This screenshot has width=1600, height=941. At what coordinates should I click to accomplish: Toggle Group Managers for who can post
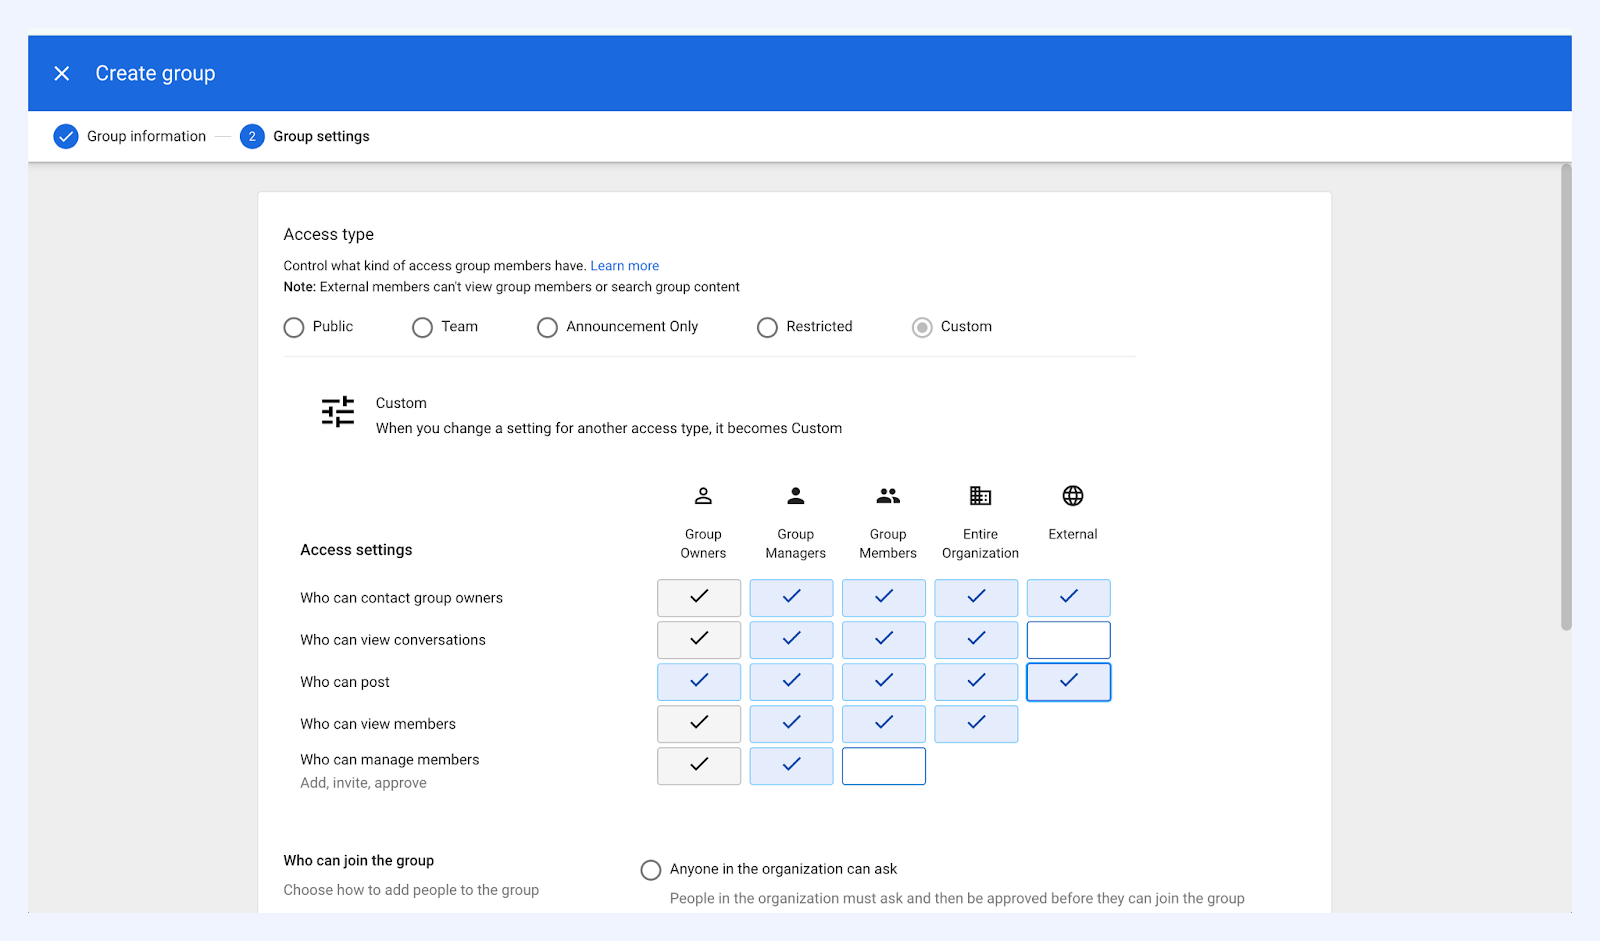(792, 682)
